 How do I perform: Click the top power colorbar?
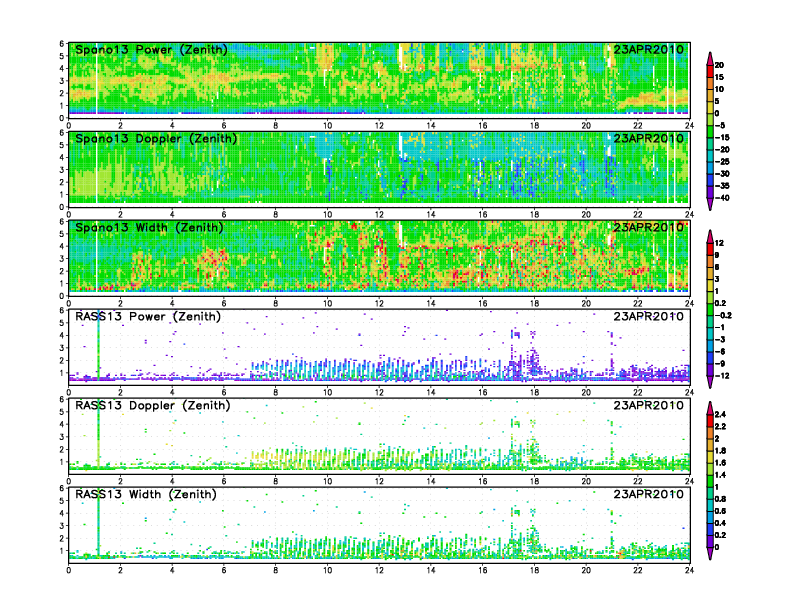(x=710, y=131)
